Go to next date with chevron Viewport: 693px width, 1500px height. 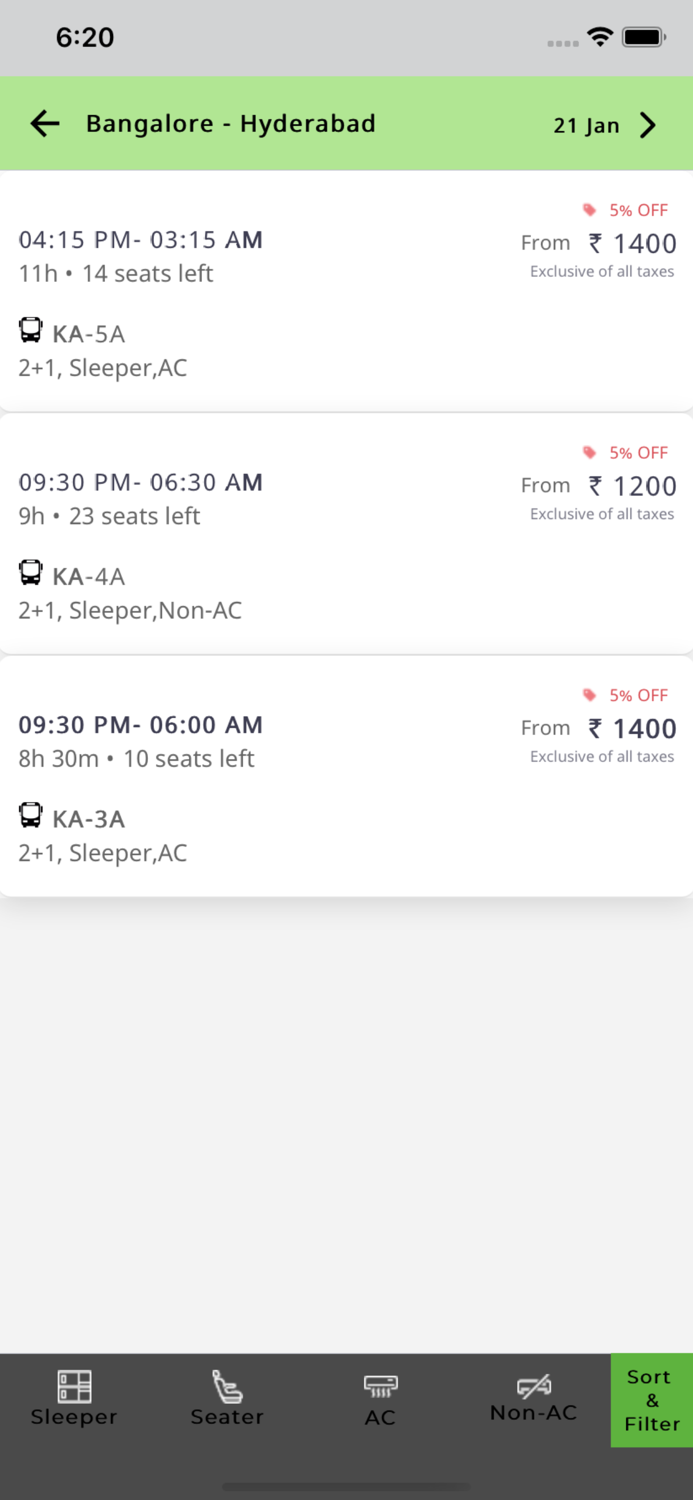coord(648,125)
